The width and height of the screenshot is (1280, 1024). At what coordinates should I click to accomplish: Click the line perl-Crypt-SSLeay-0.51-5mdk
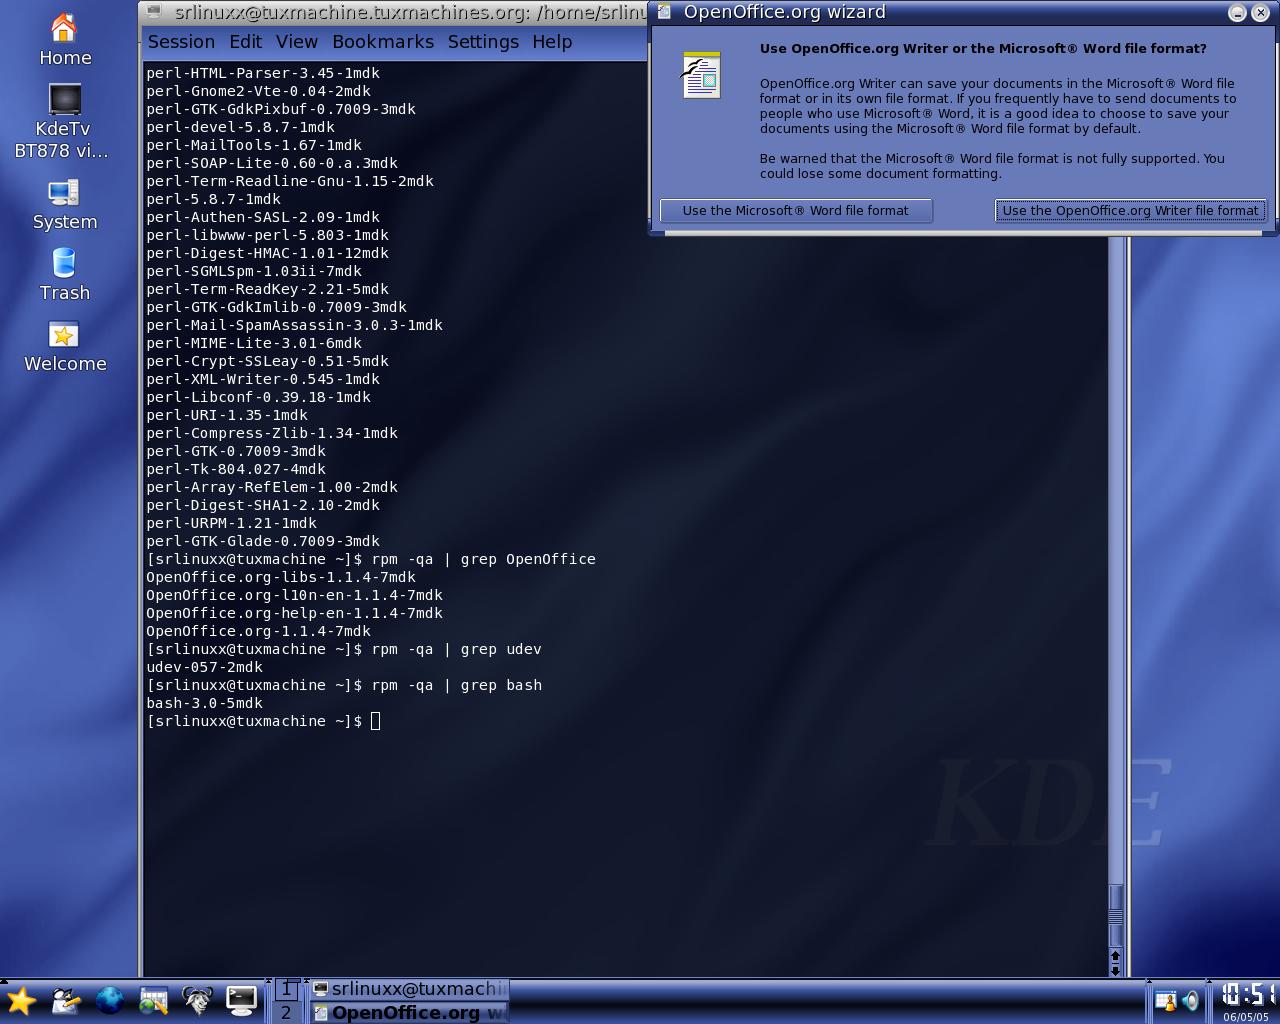tap(268, 361)
